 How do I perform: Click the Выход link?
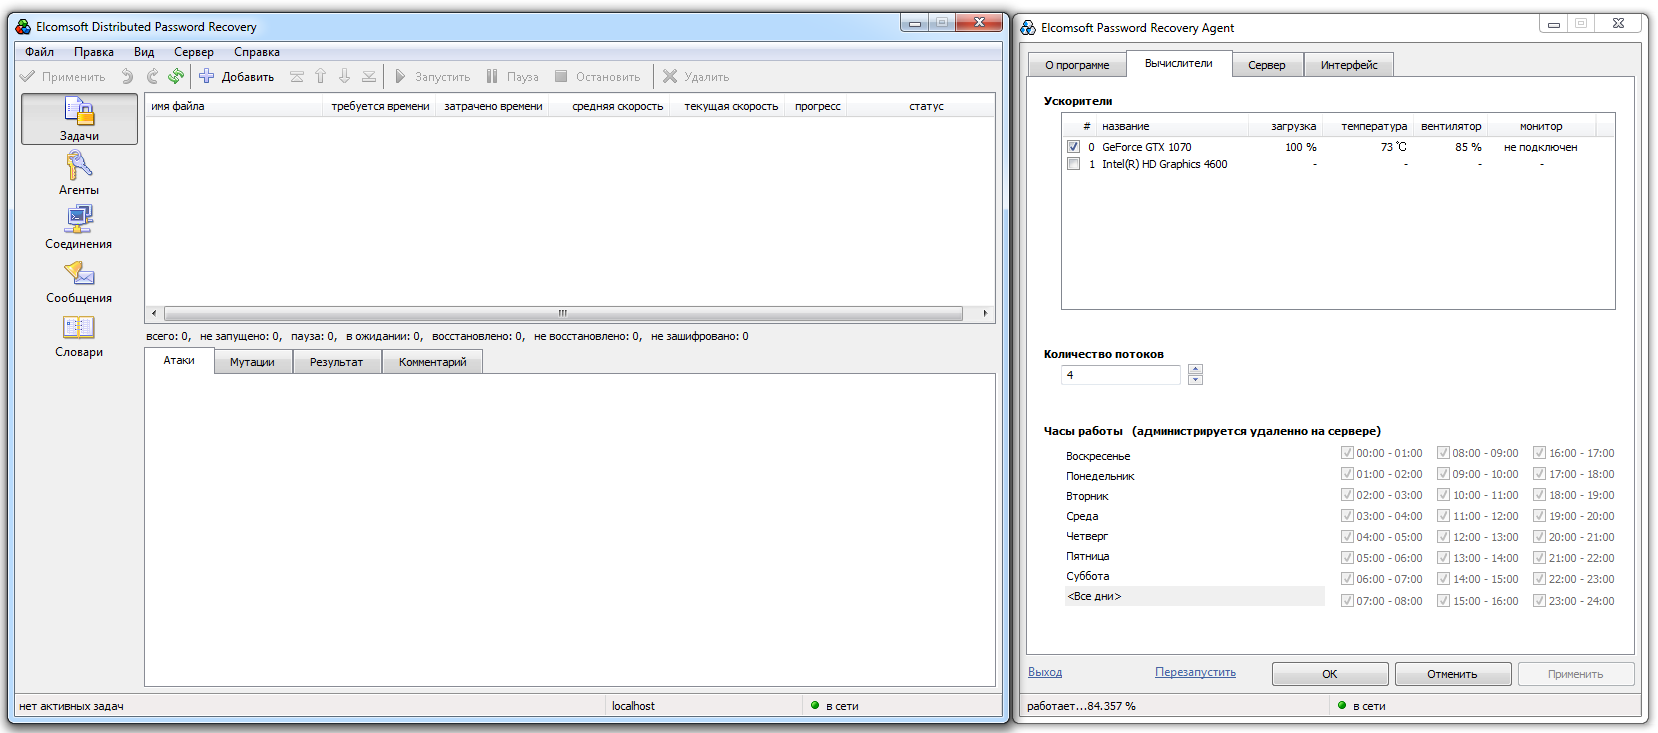[x=1045, y=672]
